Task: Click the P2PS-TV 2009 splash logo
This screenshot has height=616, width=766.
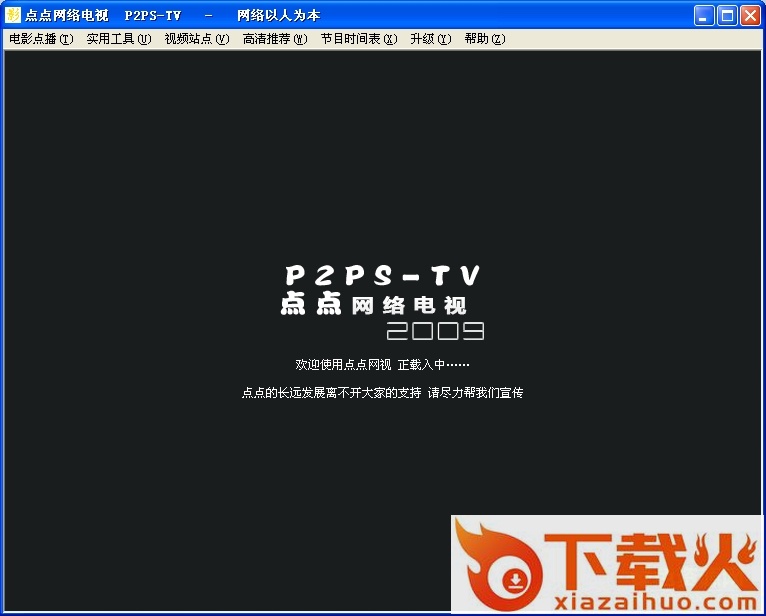Action: pyautogui.click(x=383, y=302)
